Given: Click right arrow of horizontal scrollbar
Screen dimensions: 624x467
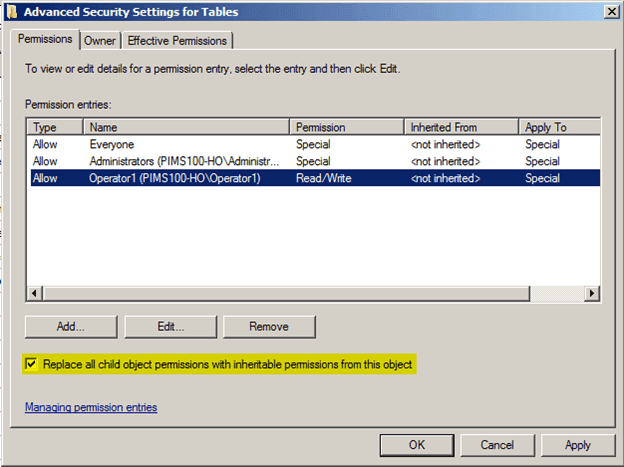Looking at the screenshot, I should pyautogui.click(x=592, y=293).
